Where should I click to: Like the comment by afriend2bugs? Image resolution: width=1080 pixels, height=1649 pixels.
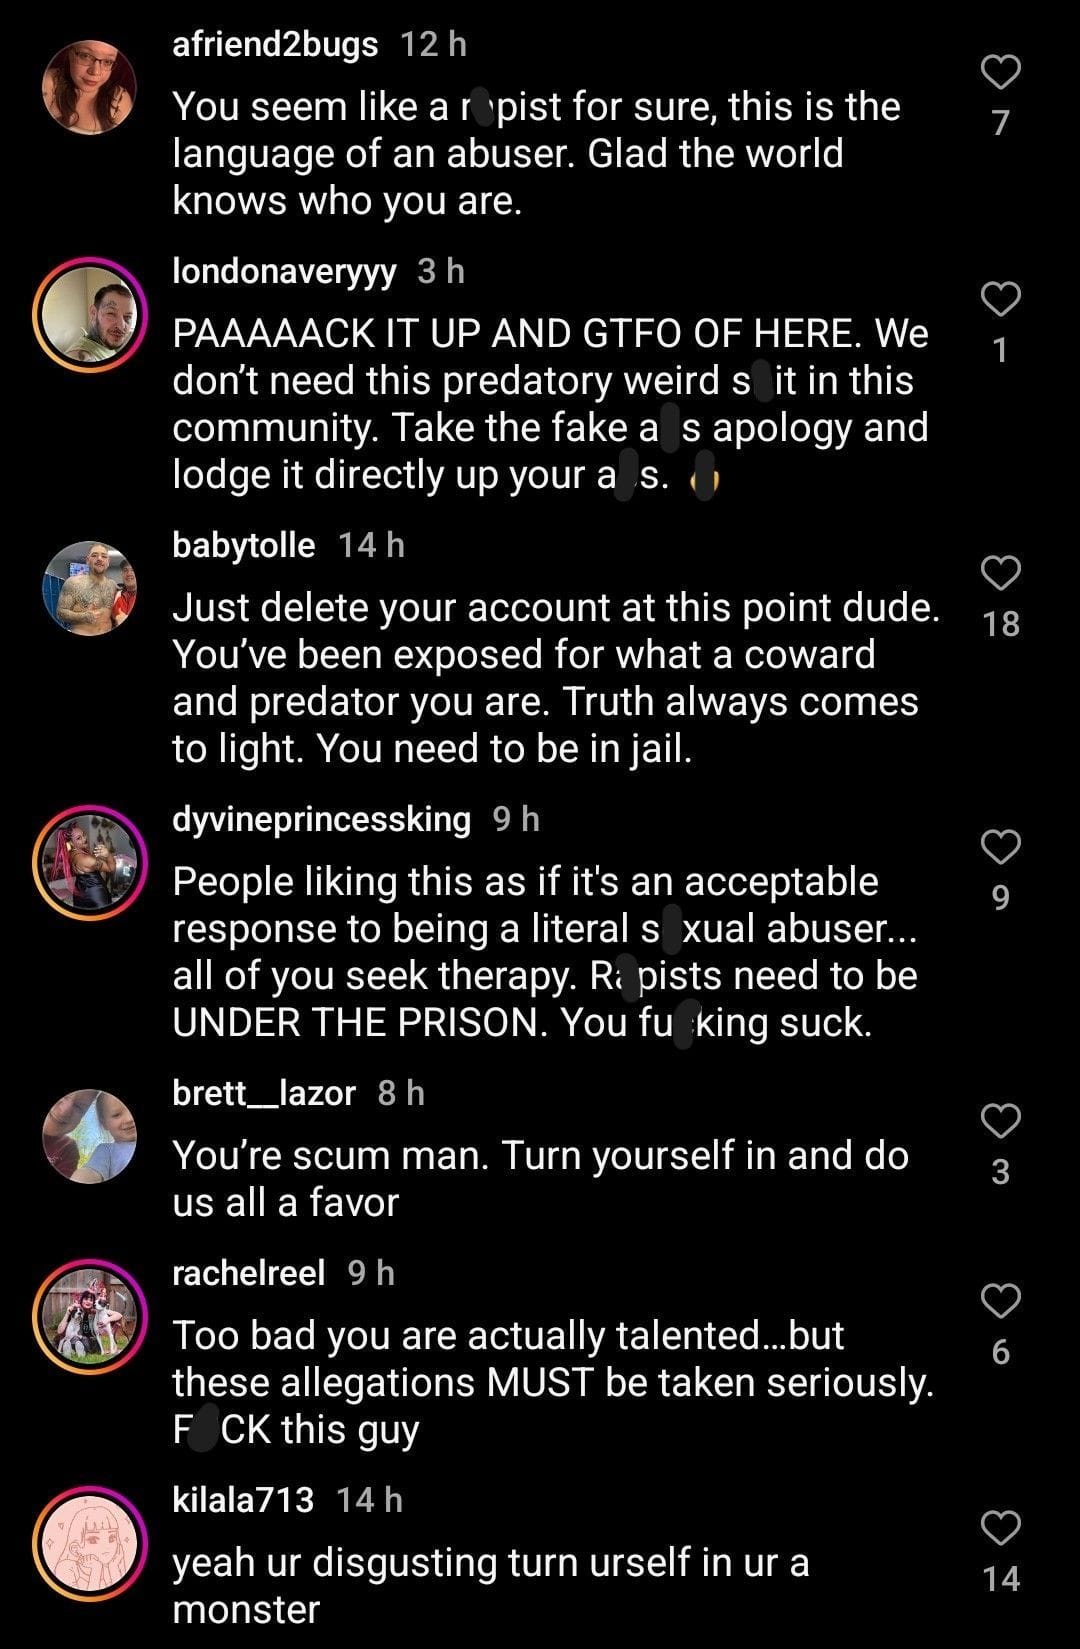click(x=1000, y=72)
